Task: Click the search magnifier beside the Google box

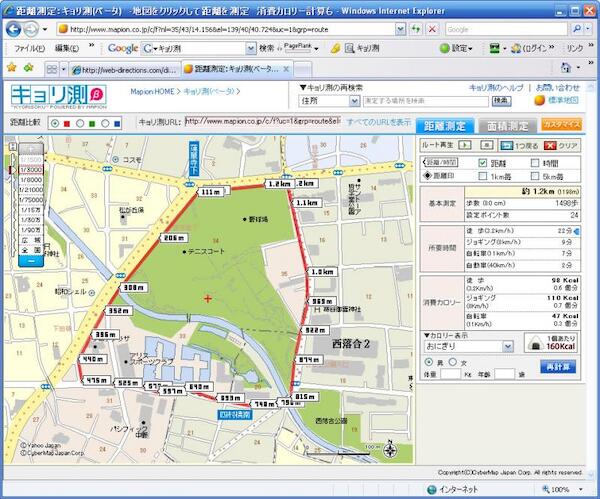Action: (577, 29)
